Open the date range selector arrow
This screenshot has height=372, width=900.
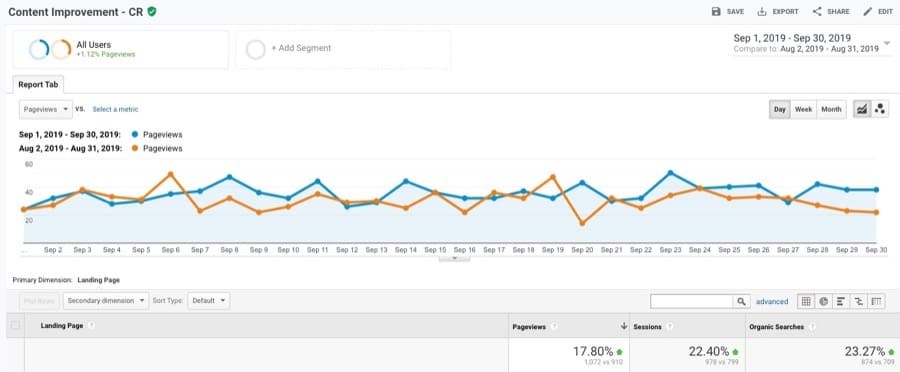pos(887,43)
